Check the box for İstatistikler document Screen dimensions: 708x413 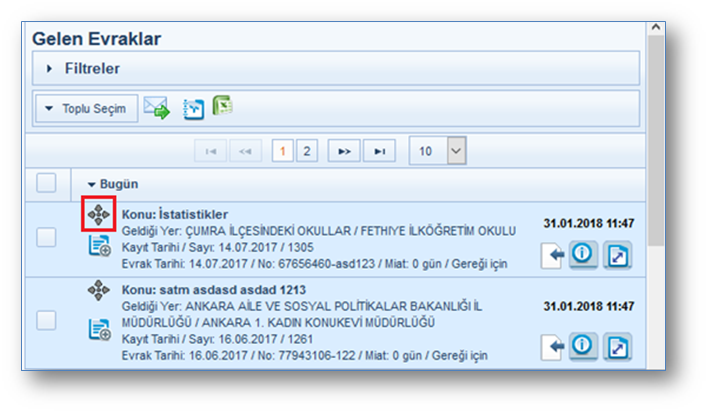47,237
